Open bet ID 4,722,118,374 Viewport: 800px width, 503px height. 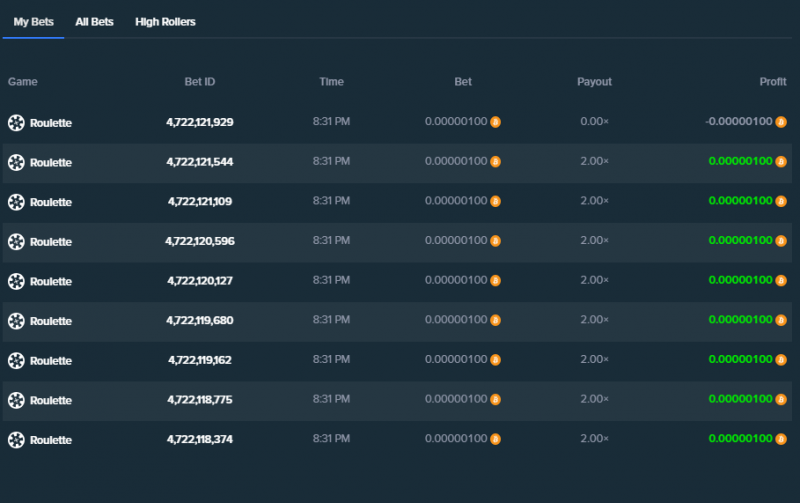click(x=199, y=439)
